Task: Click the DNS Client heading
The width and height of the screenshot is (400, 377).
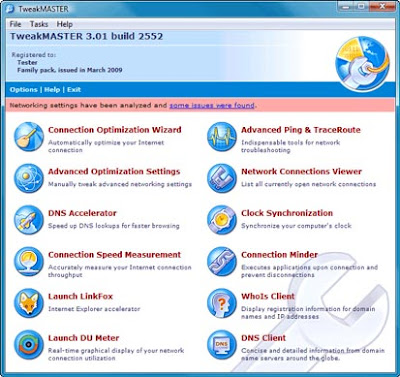Action: click(x=264, y=338)
